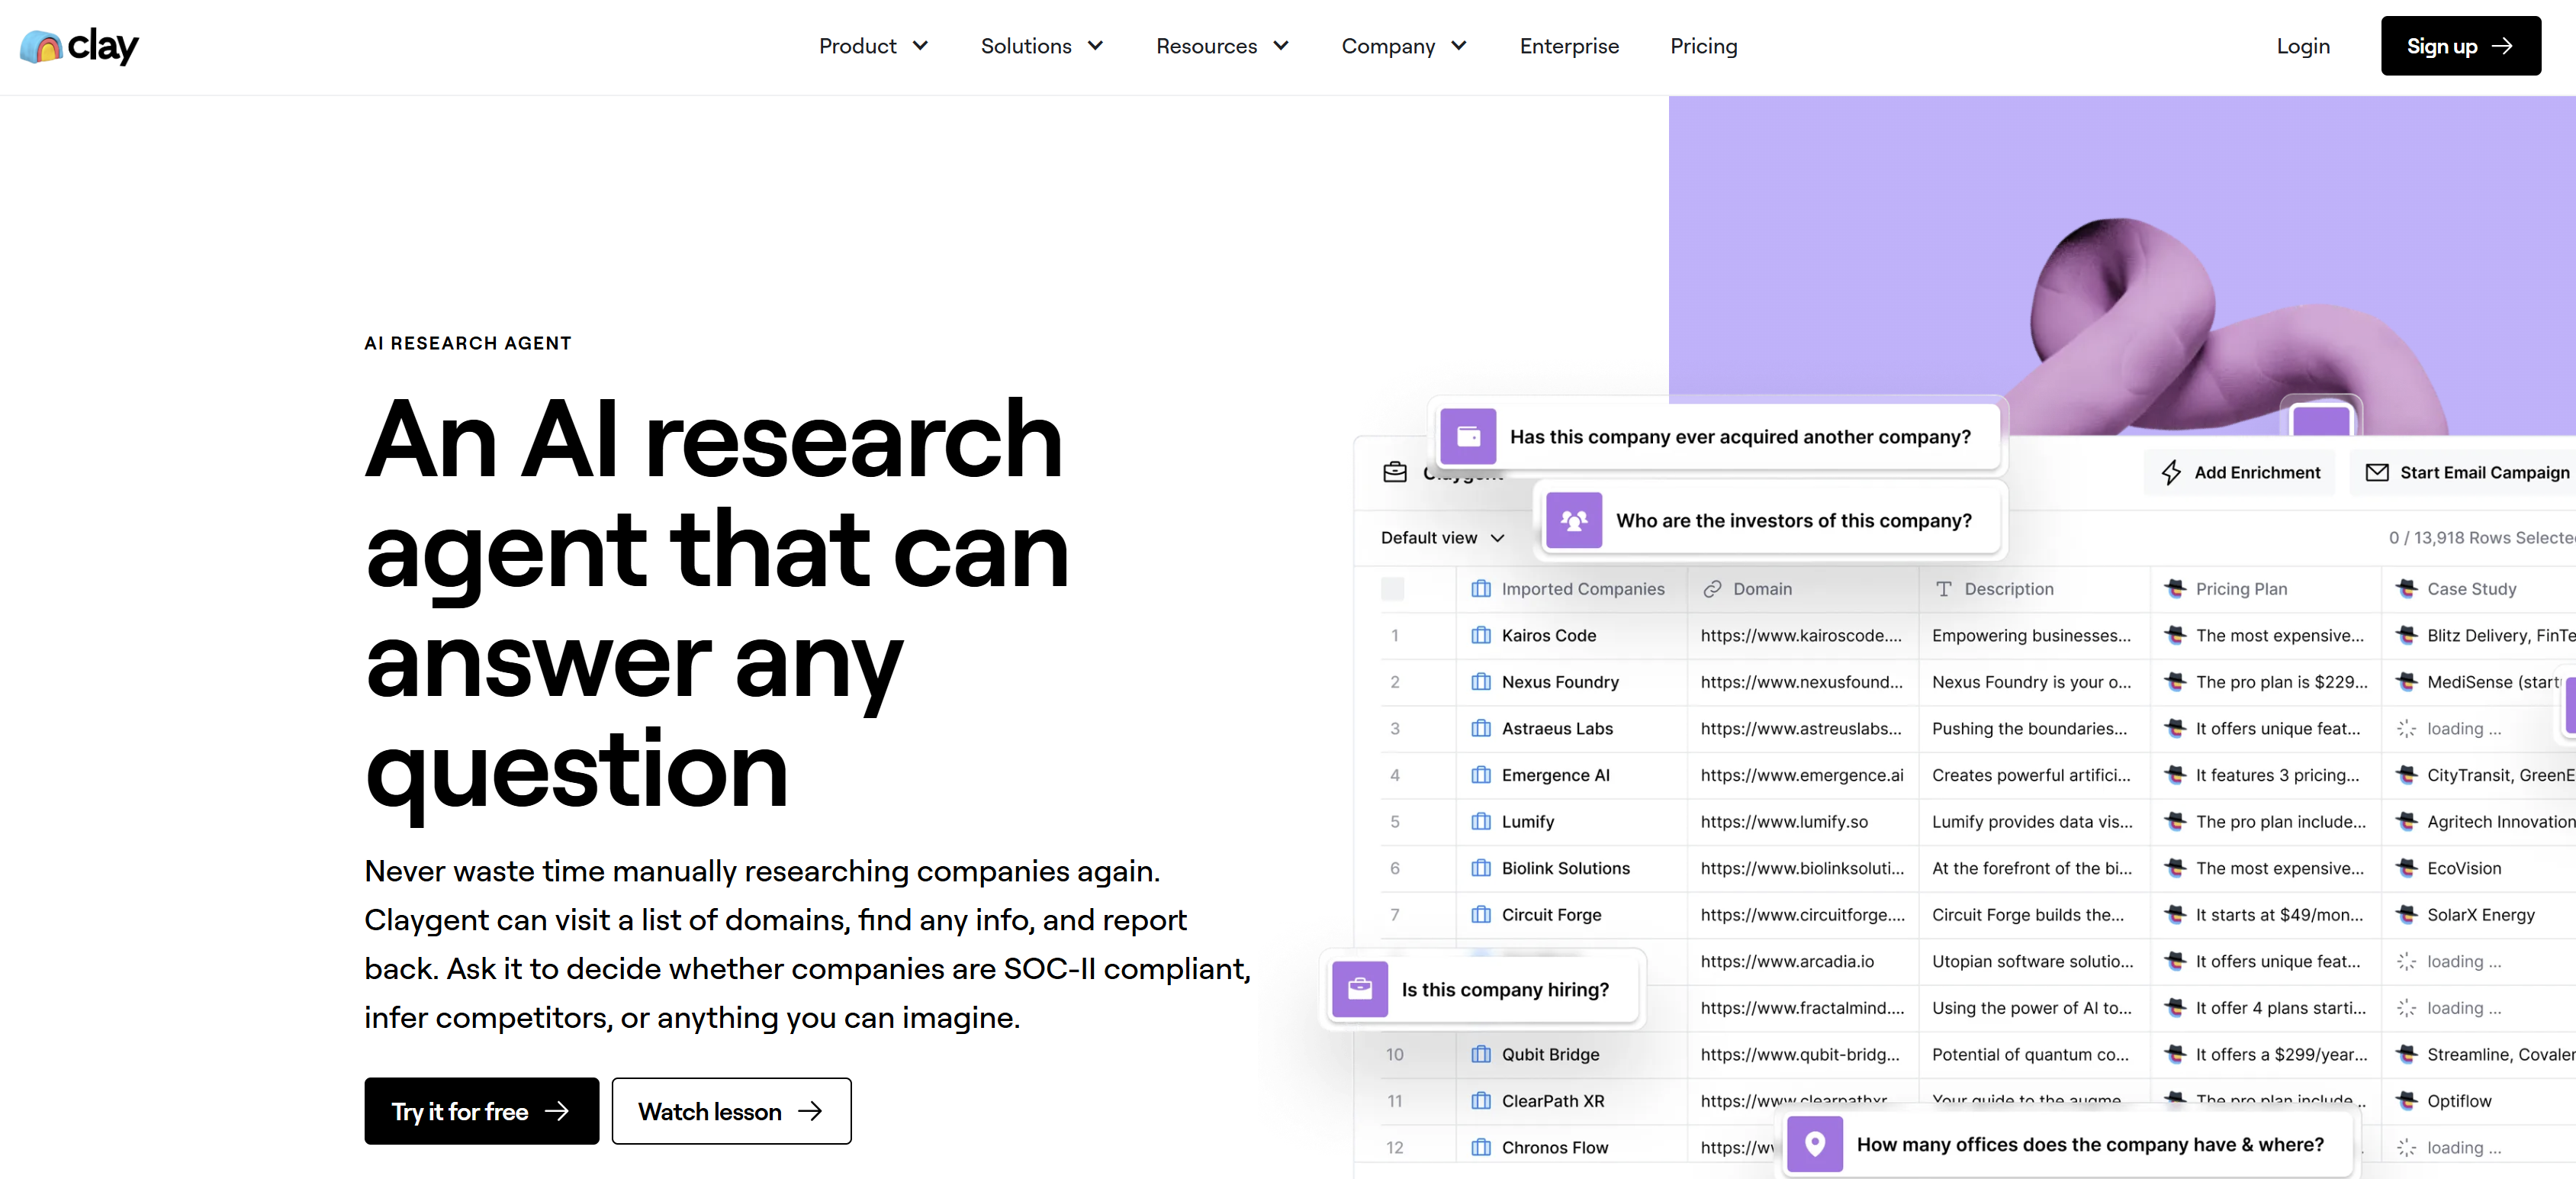Click the Domain column link icon
Viewport: 2576px width, 1179px height.
click(1712, 589)
